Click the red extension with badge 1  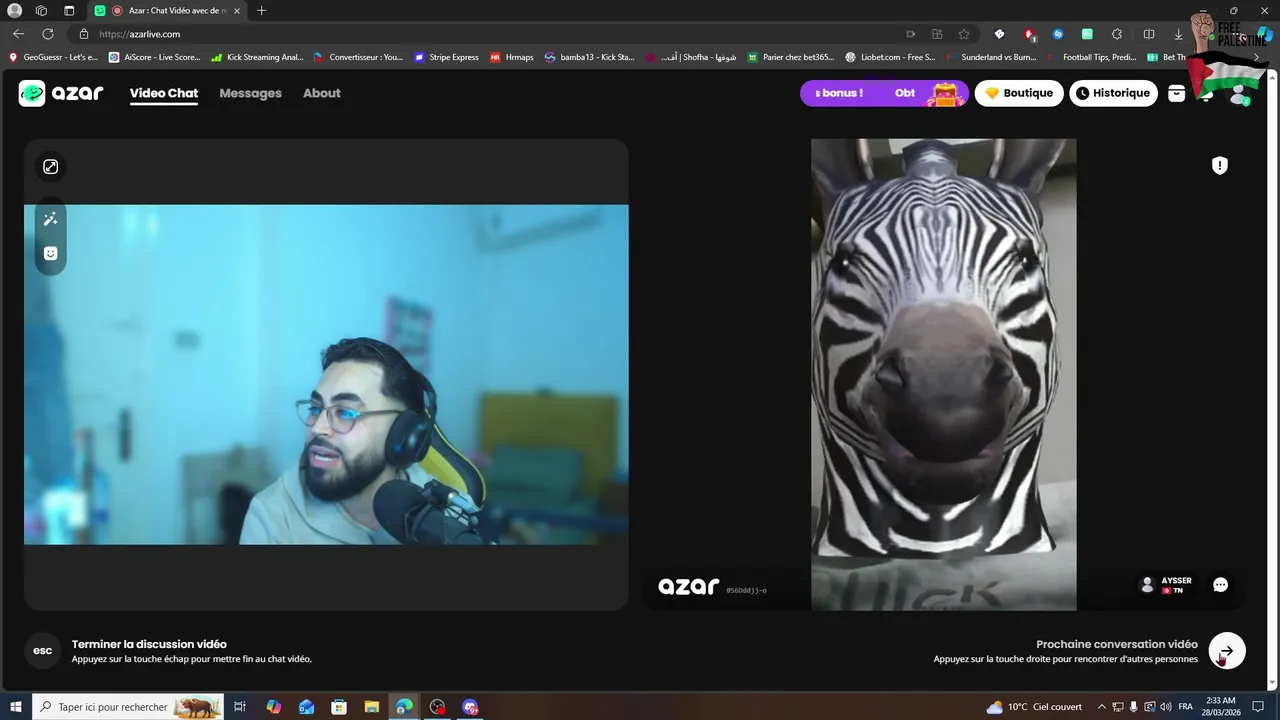1029,34
